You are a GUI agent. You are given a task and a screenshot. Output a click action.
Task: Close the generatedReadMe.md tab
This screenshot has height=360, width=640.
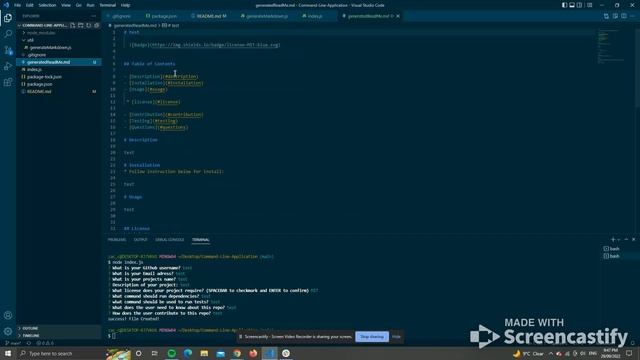(398, 16)
